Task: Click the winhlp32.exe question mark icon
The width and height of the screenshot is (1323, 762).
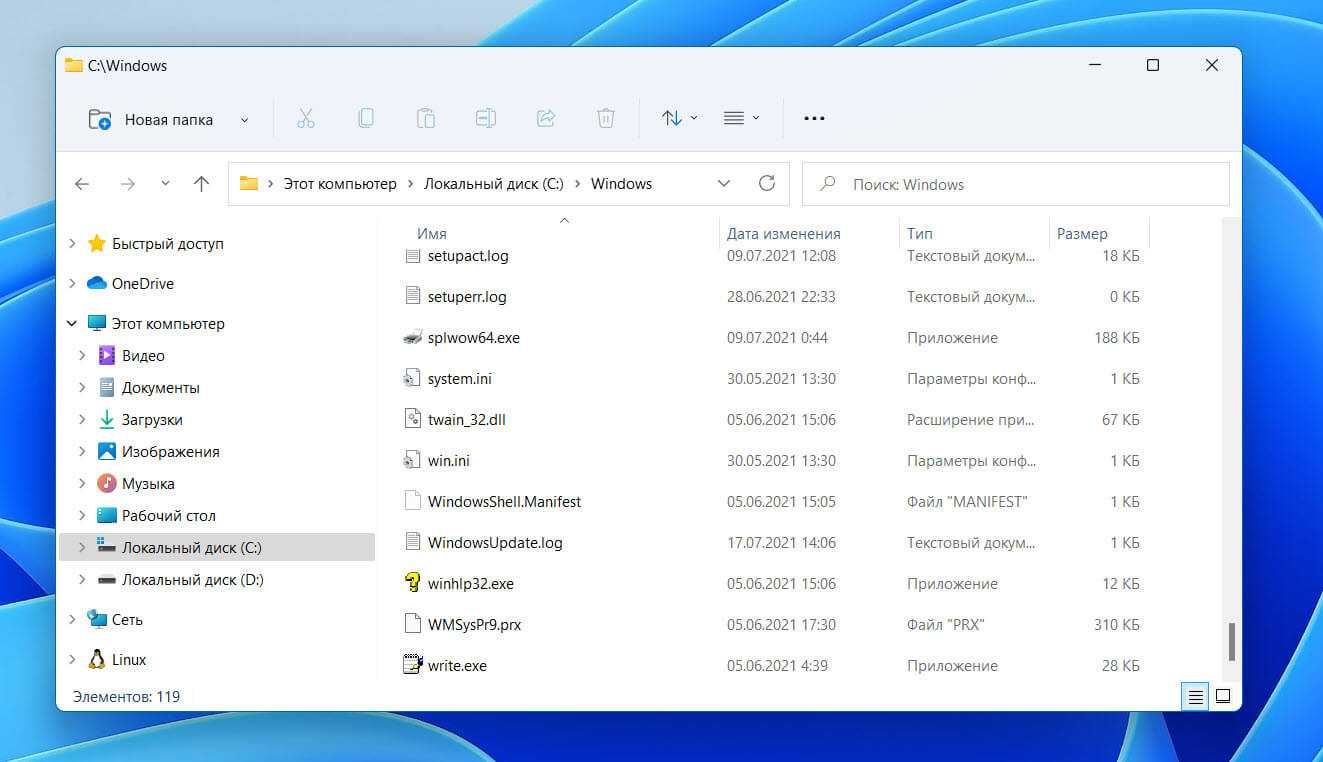Action: coord(413,583)
